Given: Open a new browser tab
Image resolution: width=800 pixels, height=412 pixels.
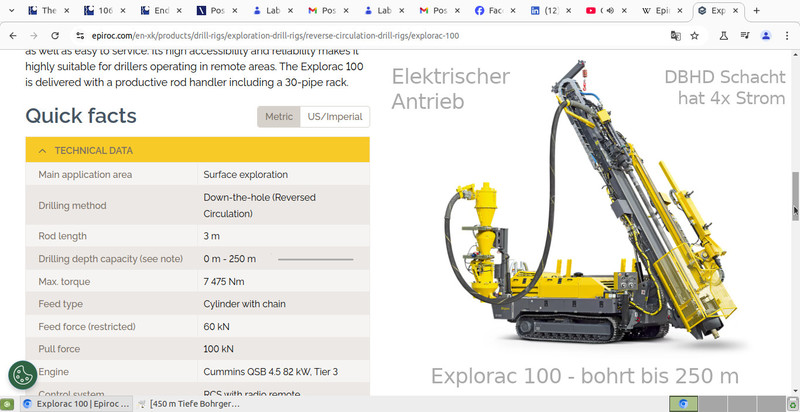Looking at the screenshot, I should pyautogui.click(x=756, y=11).
